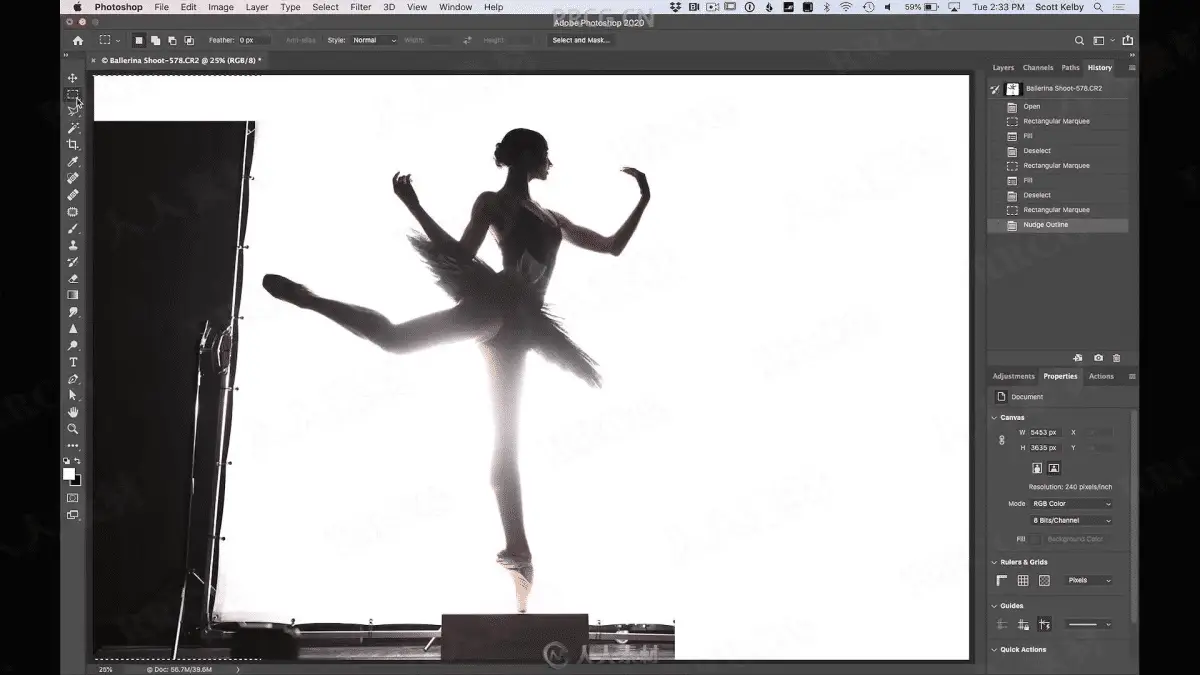
Task: Delete current history state trash icon
Action: pyautogui.click(x=1116, y=358)
